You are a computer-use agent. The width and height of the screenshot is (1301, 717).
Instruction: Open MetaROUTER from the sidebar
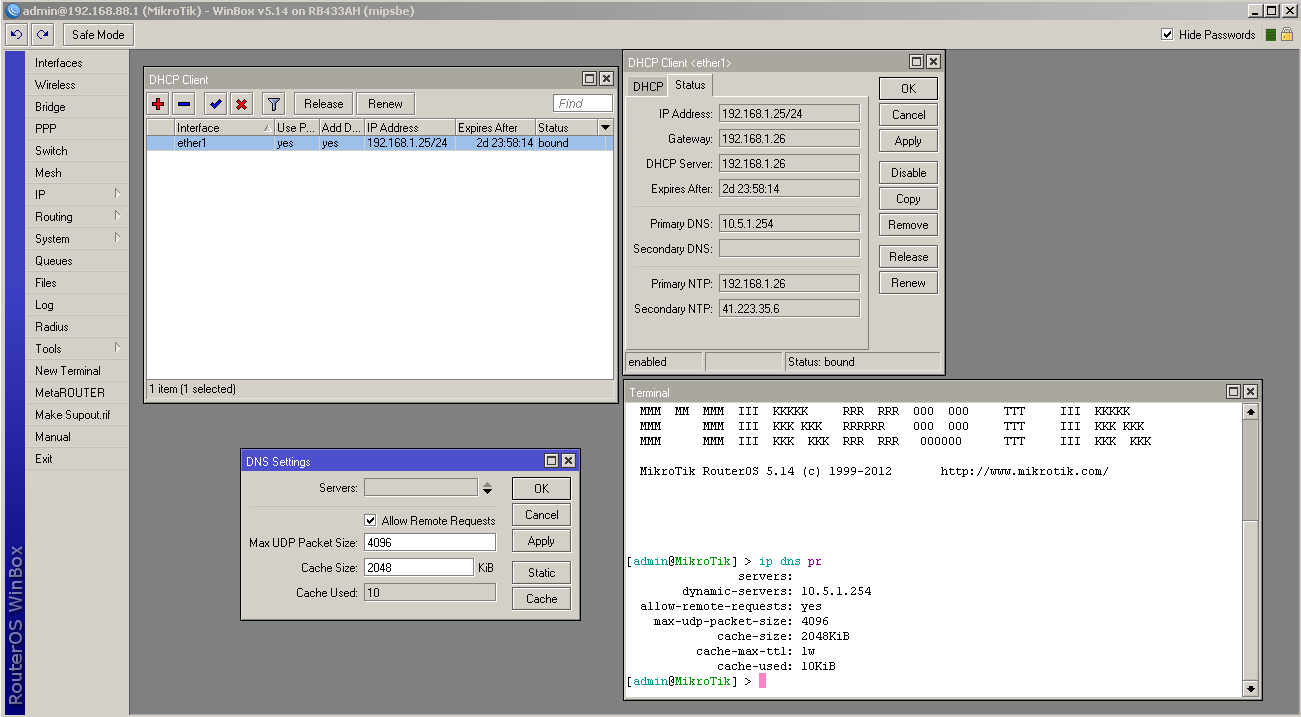(x=77, y=393)
